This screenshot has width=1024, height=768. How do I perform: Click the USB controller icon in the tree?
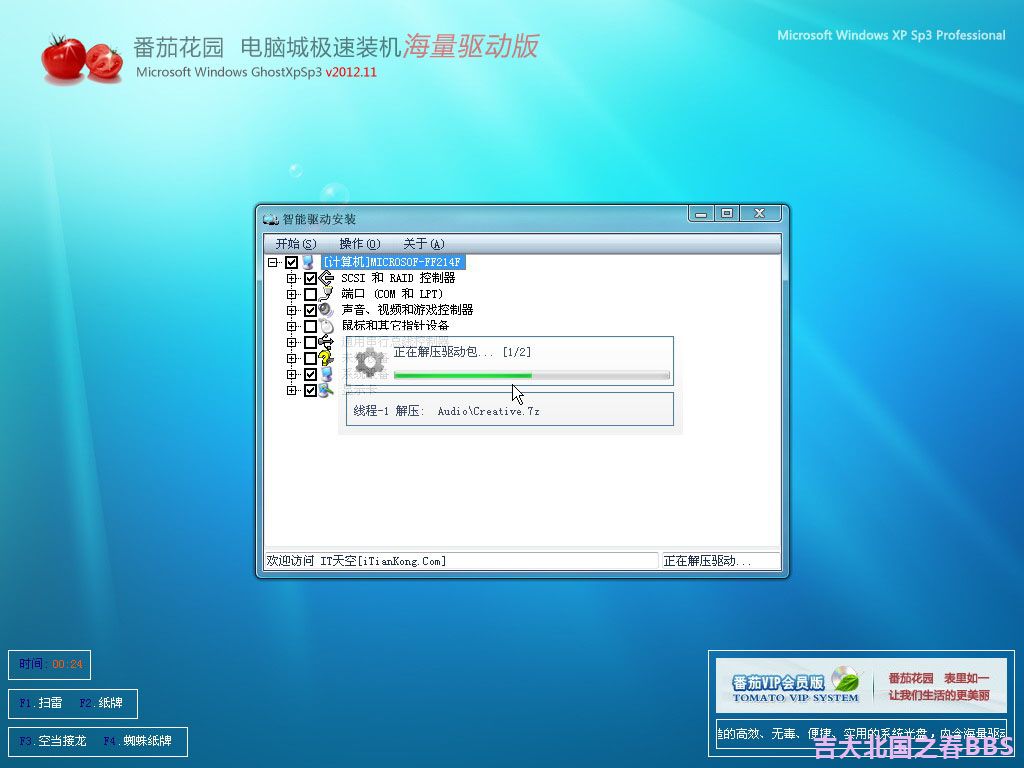click(x=326, y=342)
